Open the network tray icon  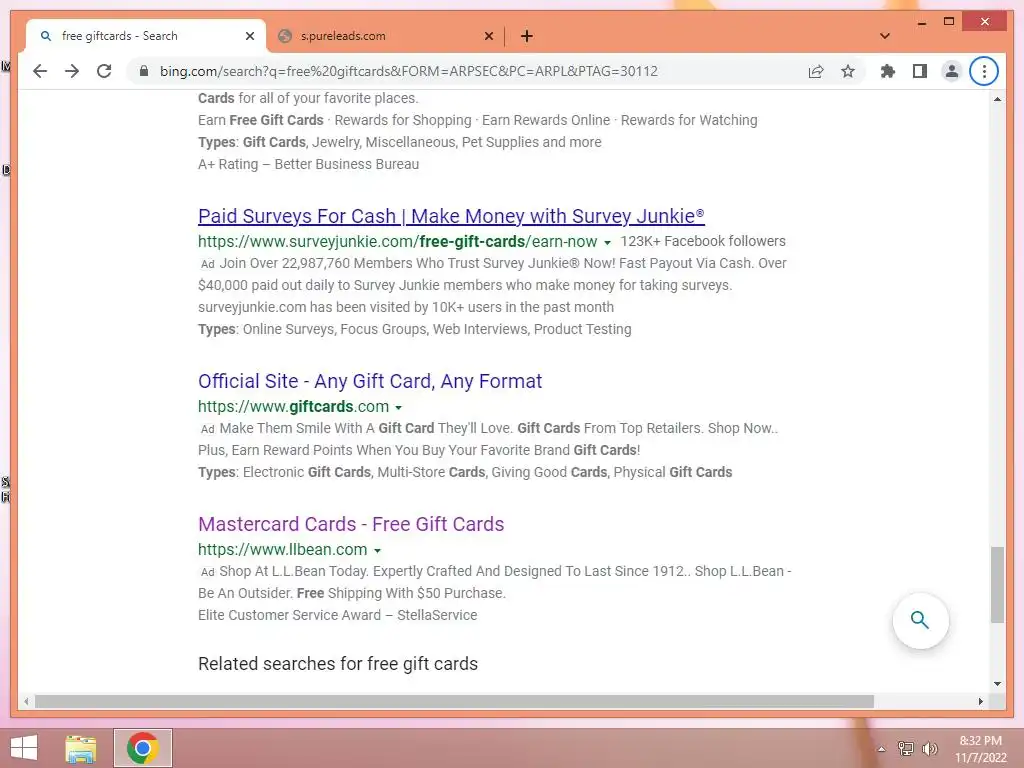(906, 749)
